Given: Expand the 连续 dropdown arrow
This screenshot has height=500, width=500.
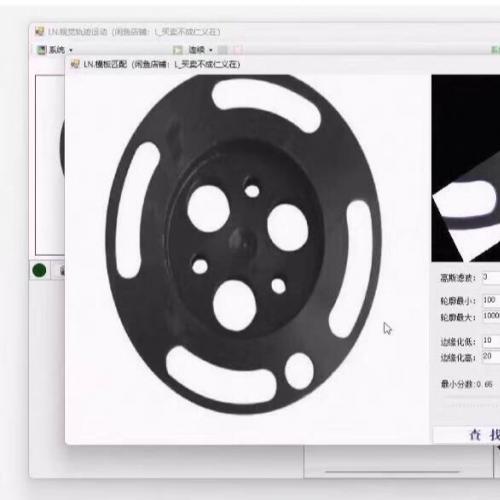Looking at the screenshot, I should tap(211, 50).
